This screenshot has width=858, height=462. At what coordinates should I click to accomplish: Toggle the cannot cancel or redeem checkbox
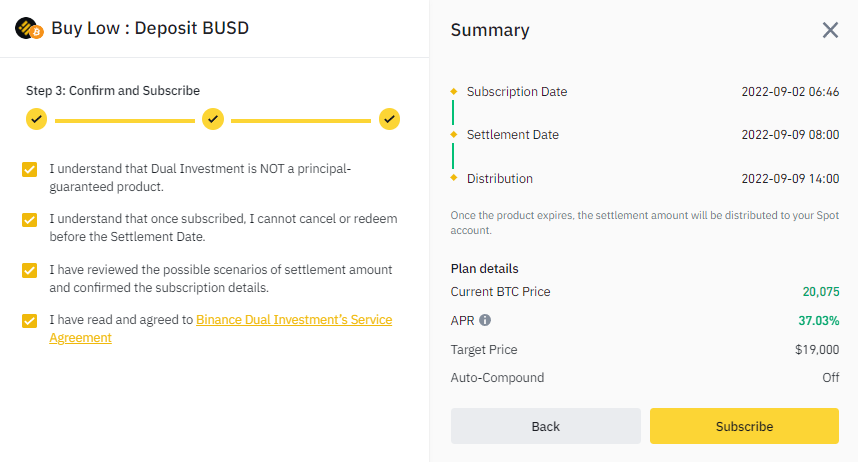tap(30, 220)
